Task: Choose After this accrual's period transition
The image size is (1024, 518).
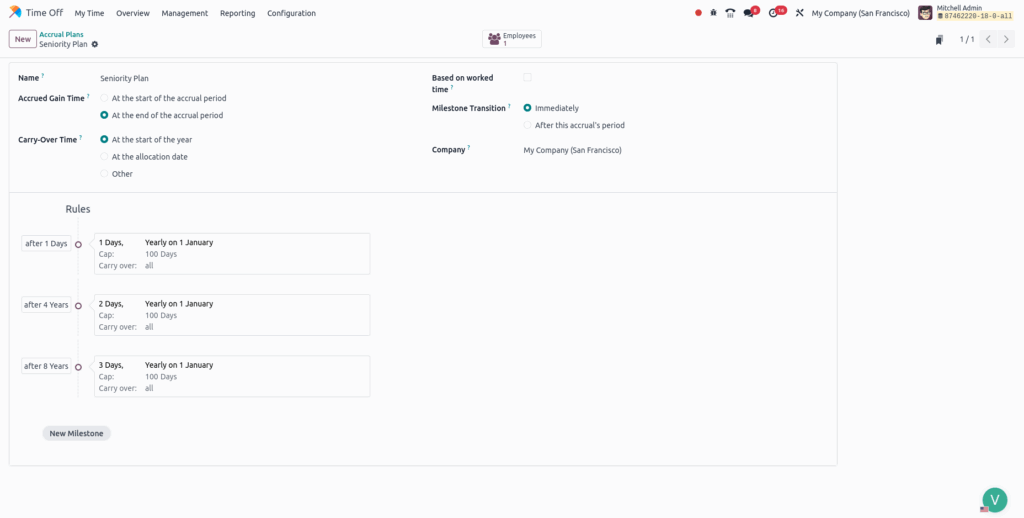Action: (527, 125)
